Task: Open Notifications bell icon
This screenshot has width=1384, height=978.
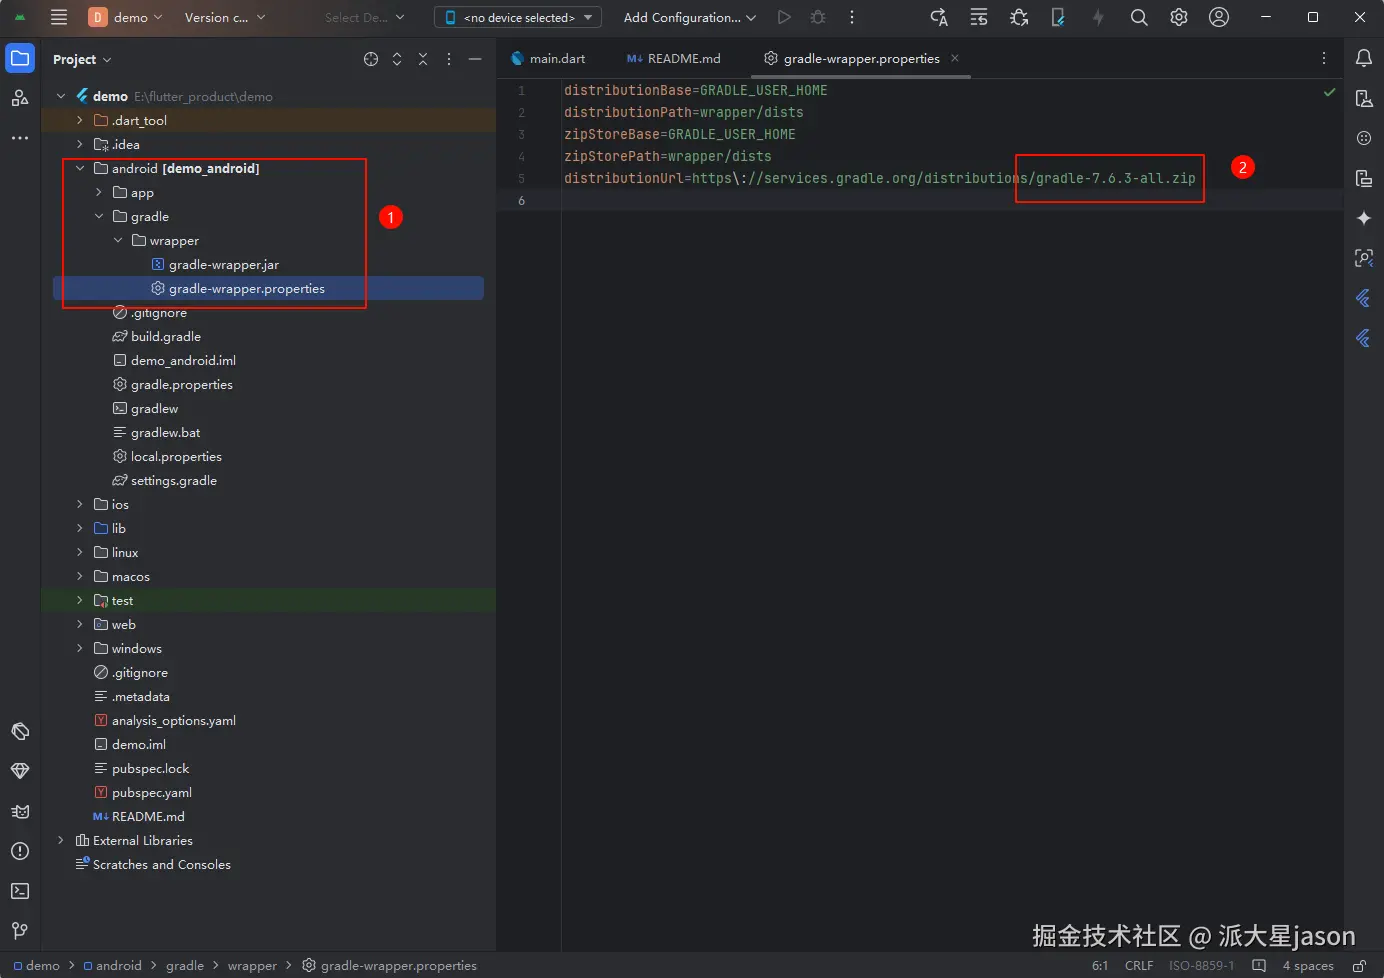Action: (1364, 58)
